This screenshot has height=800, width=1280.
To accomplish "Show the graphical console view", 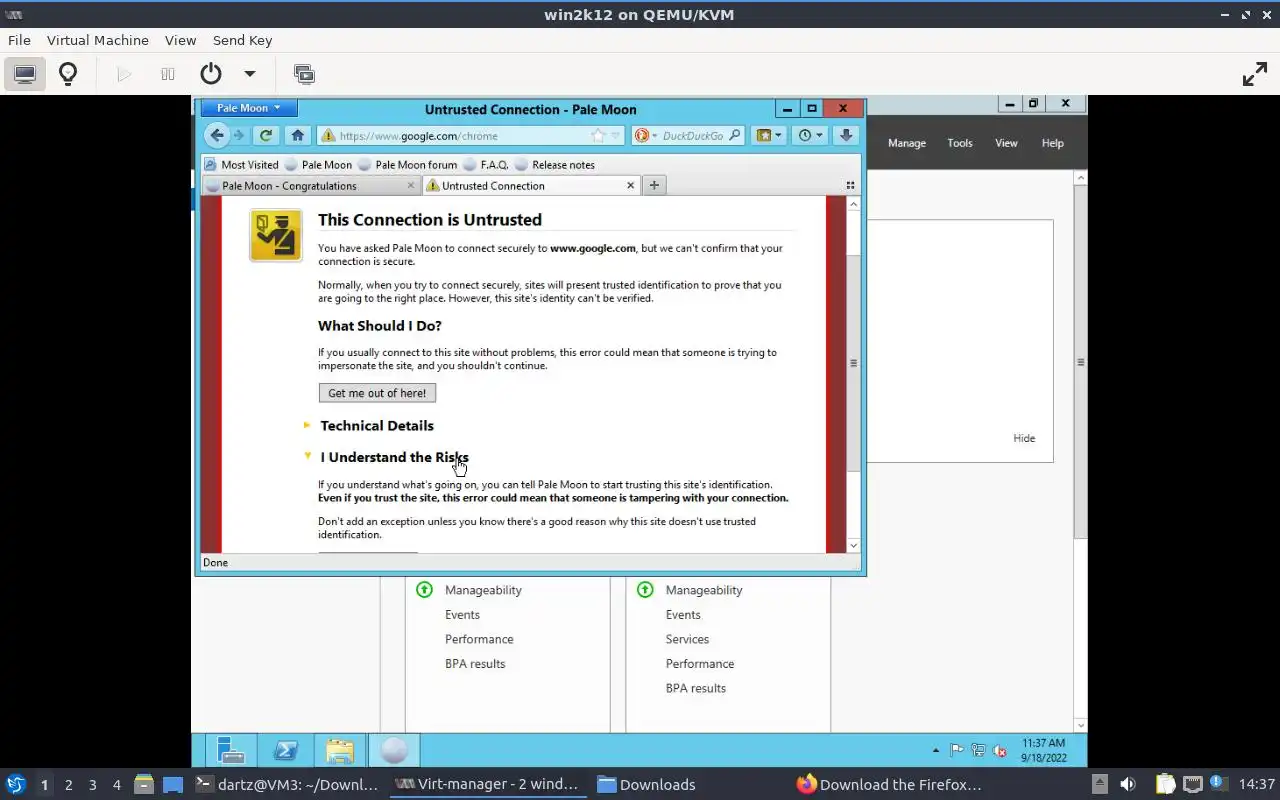I will coord(25,74).
